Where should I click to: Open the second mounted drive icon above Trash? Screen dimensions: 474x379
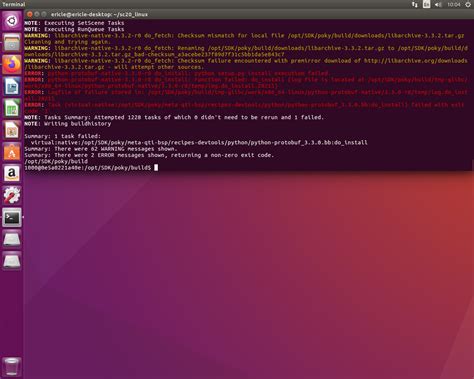click(12, 261)
